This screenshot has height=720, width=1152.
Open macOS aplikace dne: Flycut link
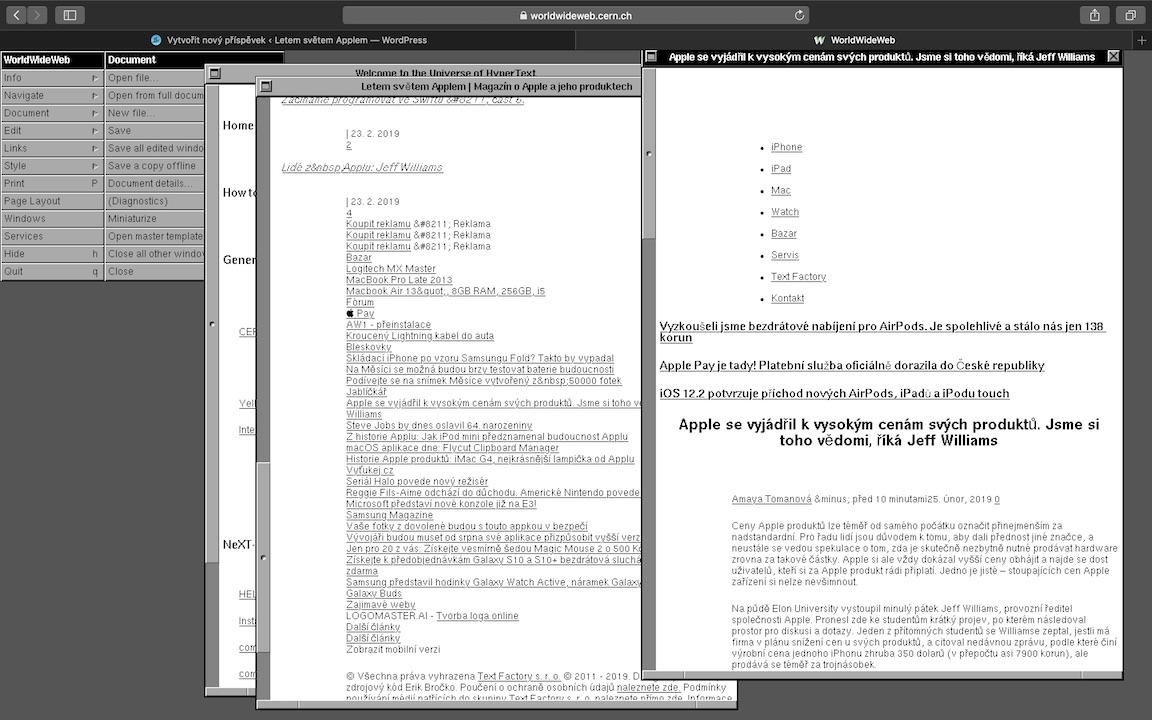coord(452,447)
